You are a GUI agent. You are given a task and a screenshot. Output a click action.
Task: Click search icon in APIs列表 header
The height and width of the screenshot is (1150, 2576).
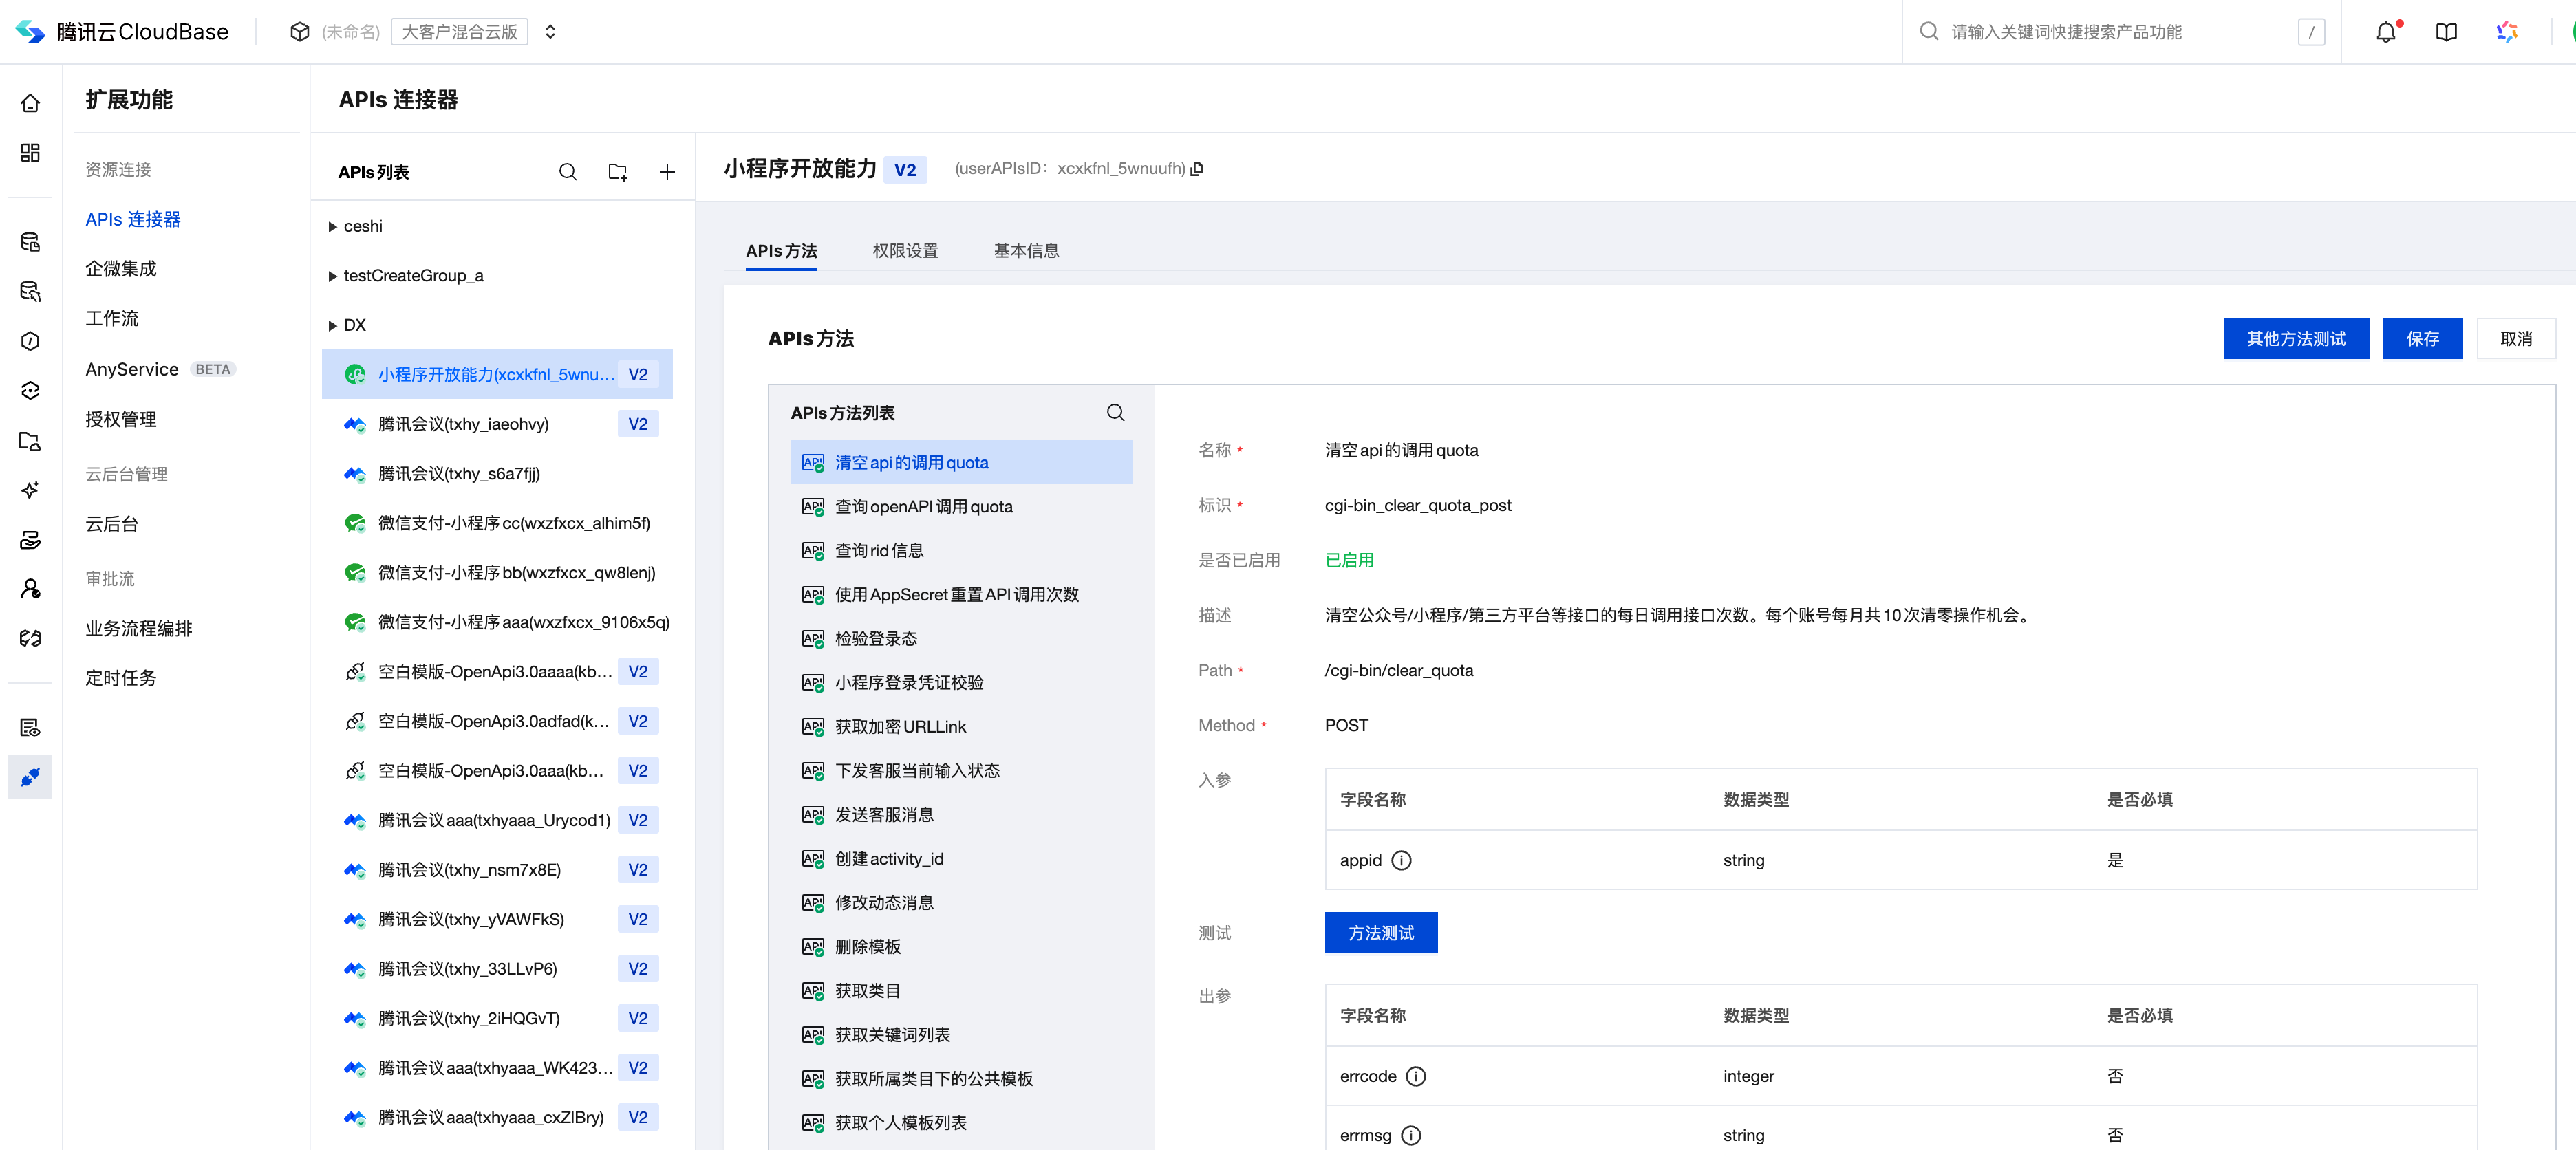click(x=567, y=172)
